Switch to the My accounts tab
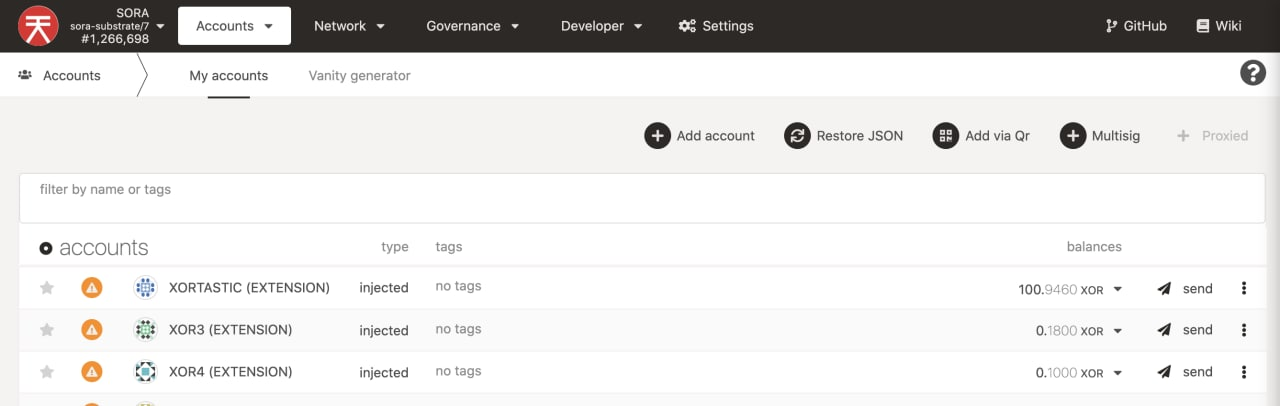The width and height of the screenshot is (1280, 406). 229,75
